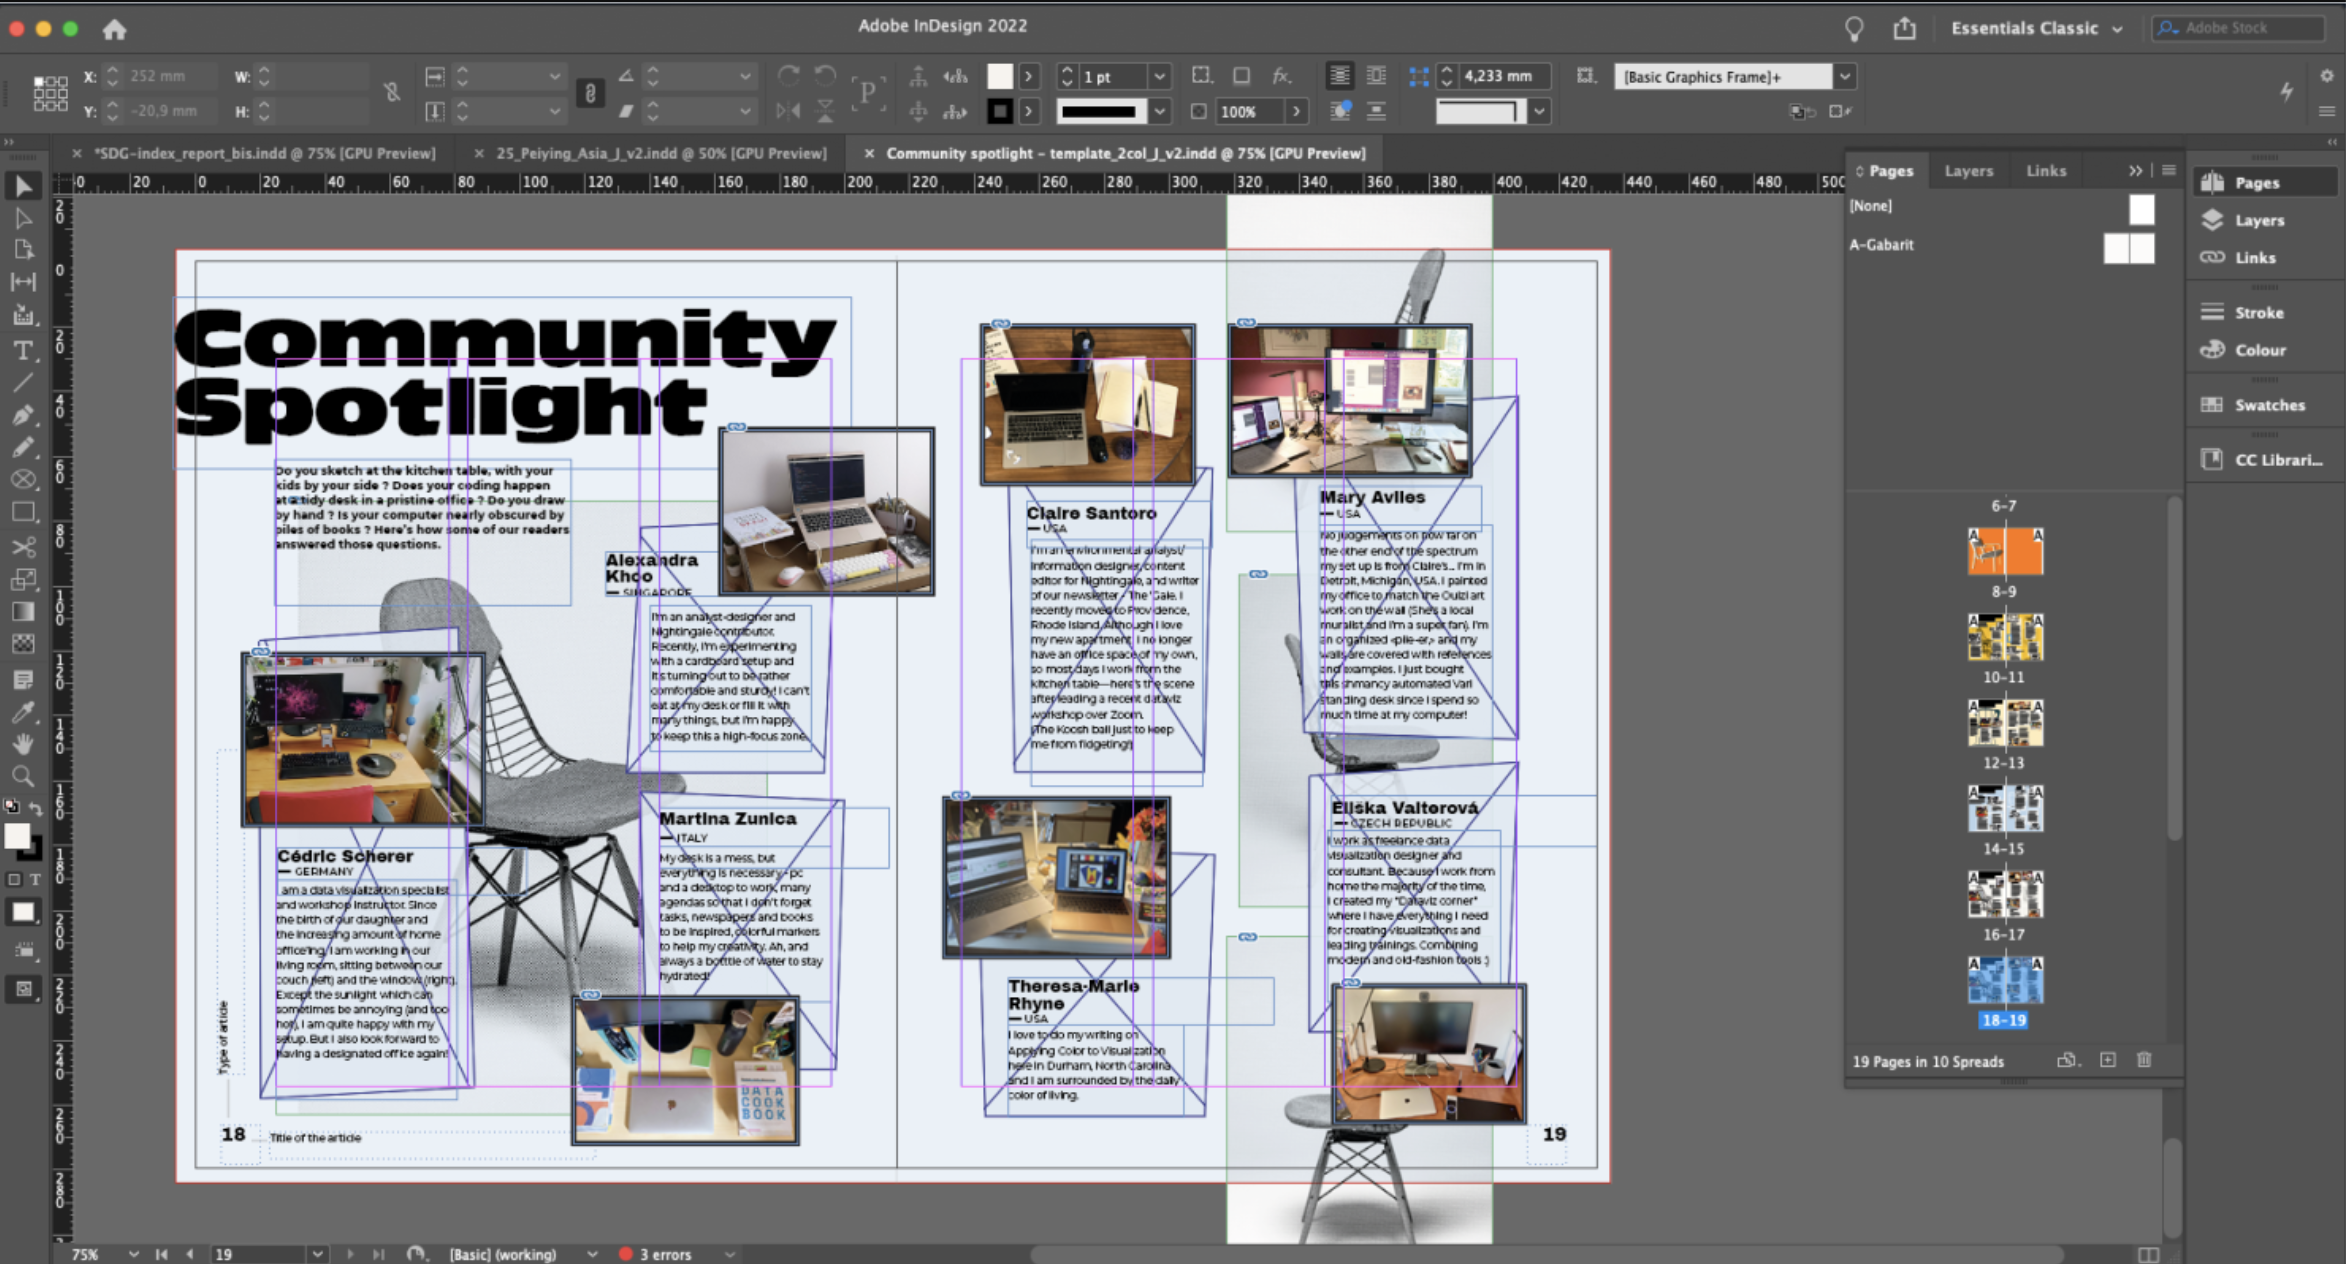Viewport: 2346px width, 1264px height.
Task: Swap fill and stroke colors
Action: point(36,808)
